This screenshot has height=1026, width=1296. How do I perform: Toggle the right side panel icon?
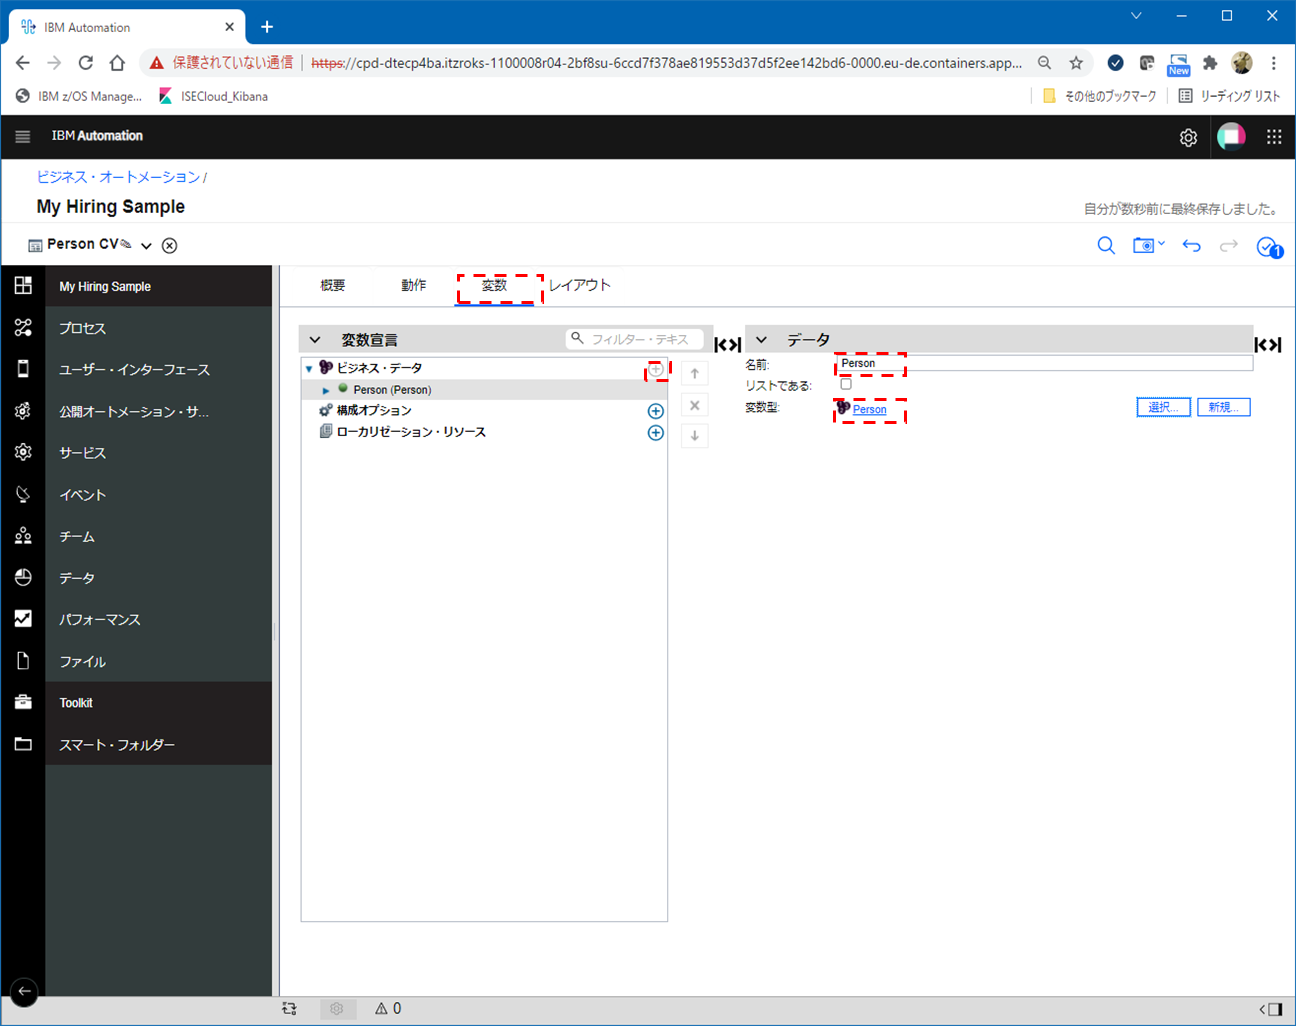point(1271,1009)
